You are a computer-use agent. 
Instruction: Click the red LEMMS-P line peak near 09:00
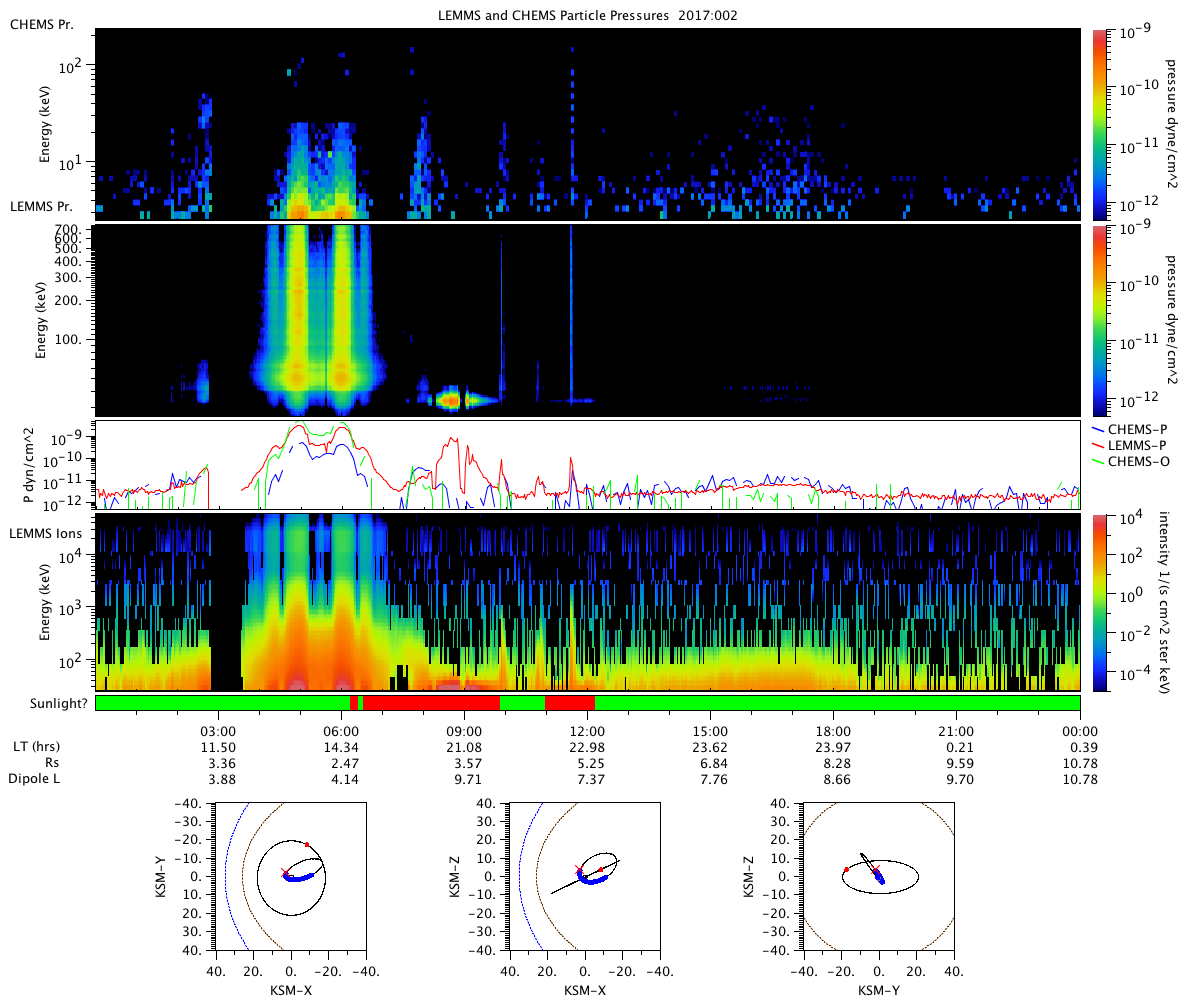452,441
